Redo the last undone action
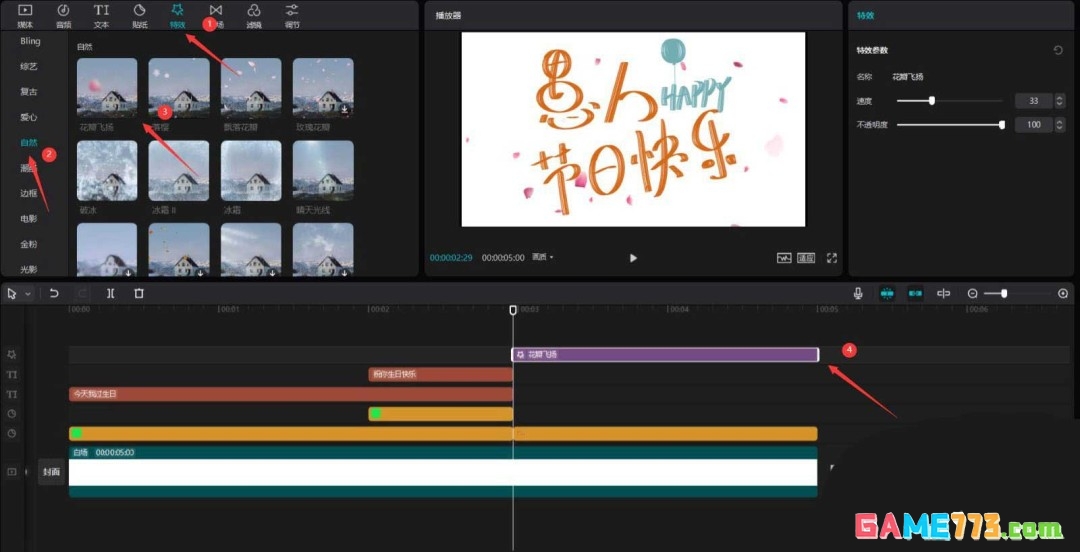Image resolution: width=1080 pixels, height=552 pixels. (81, 294)
